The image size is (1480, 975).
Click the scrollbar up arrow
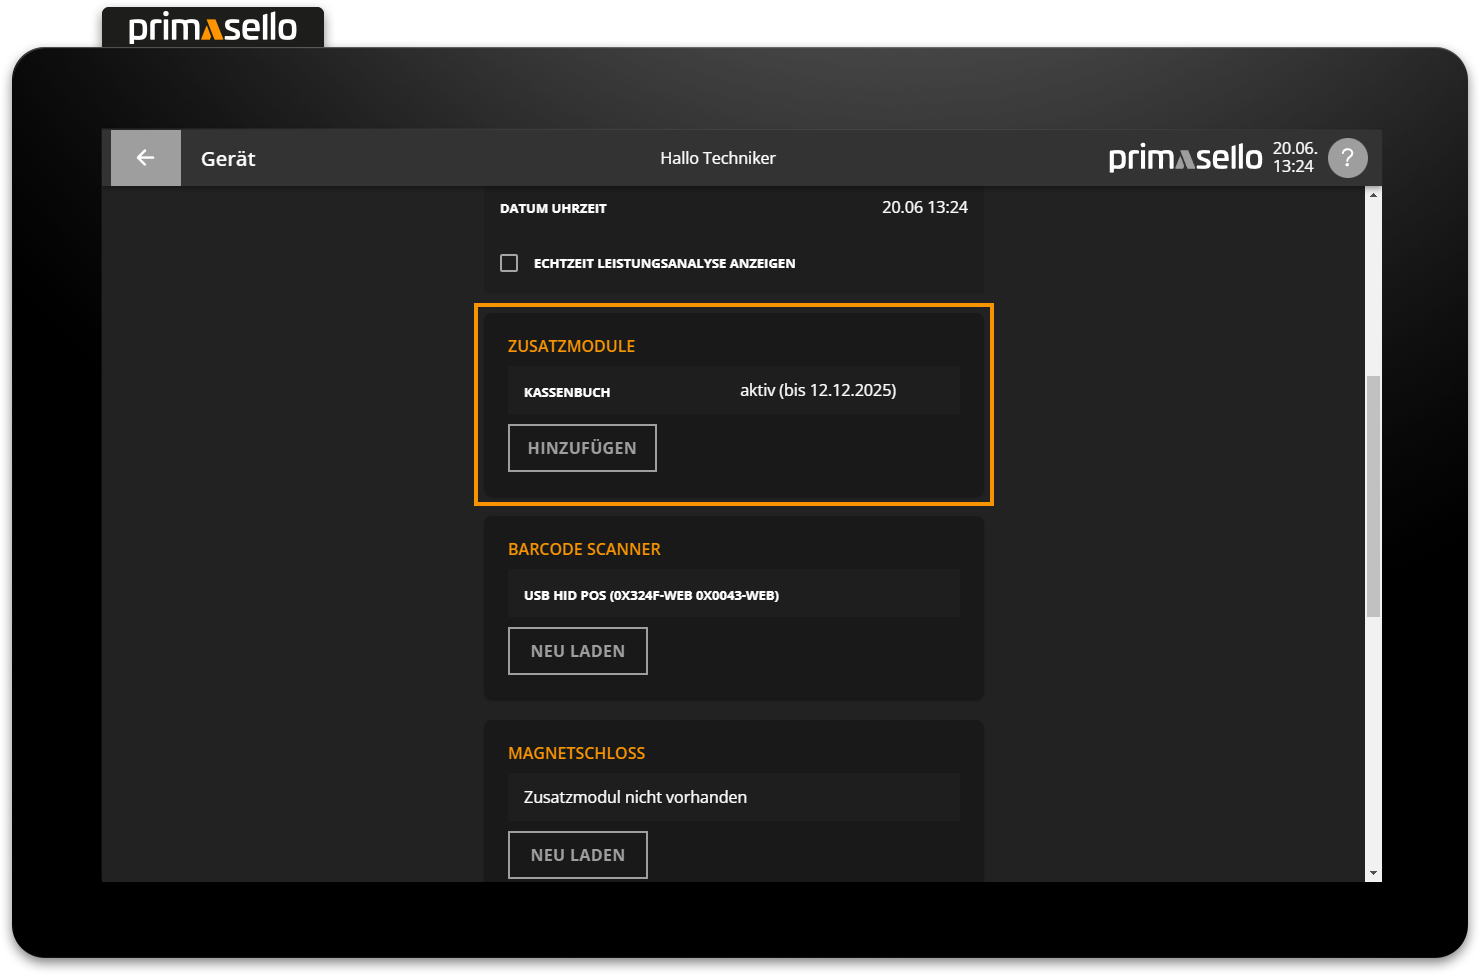[1373, 195]
